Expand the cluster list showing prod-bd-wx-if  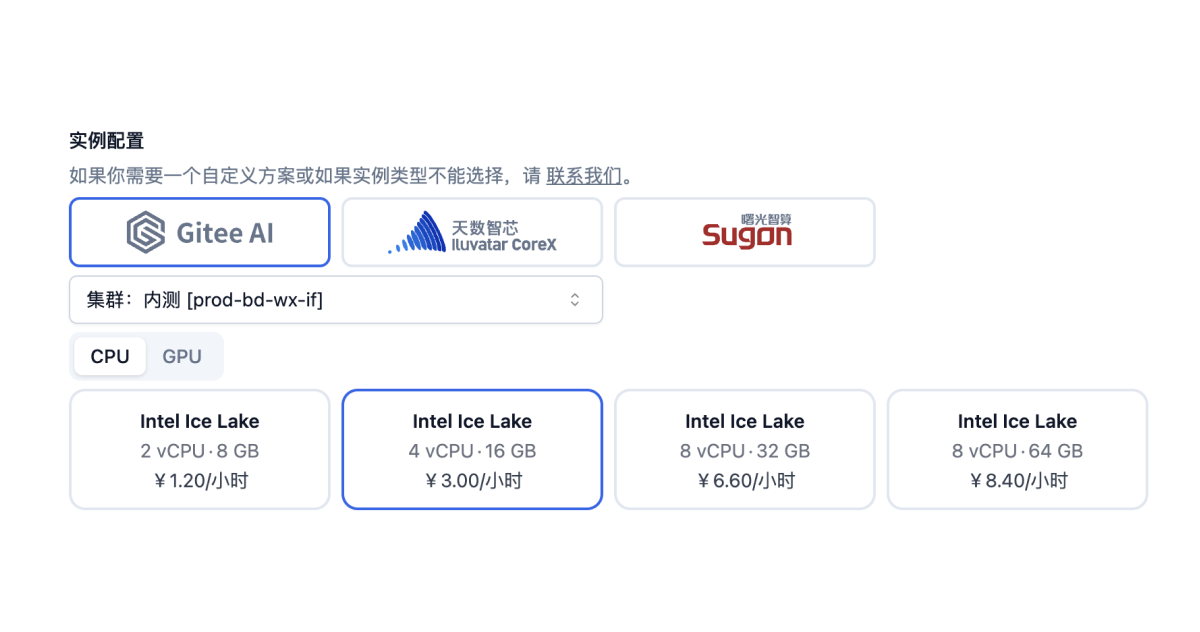pos(336,300)
